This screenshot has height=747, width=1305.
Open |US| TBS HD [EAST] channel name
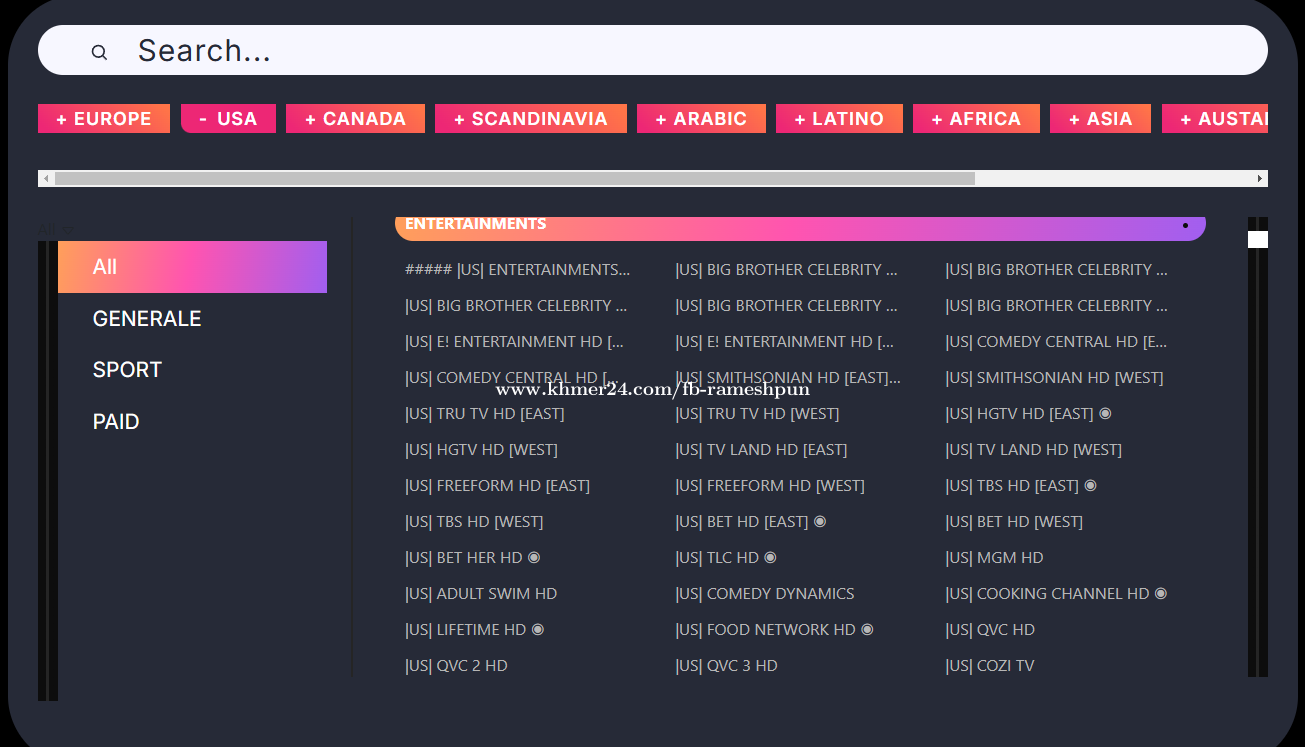[1012, 486]
